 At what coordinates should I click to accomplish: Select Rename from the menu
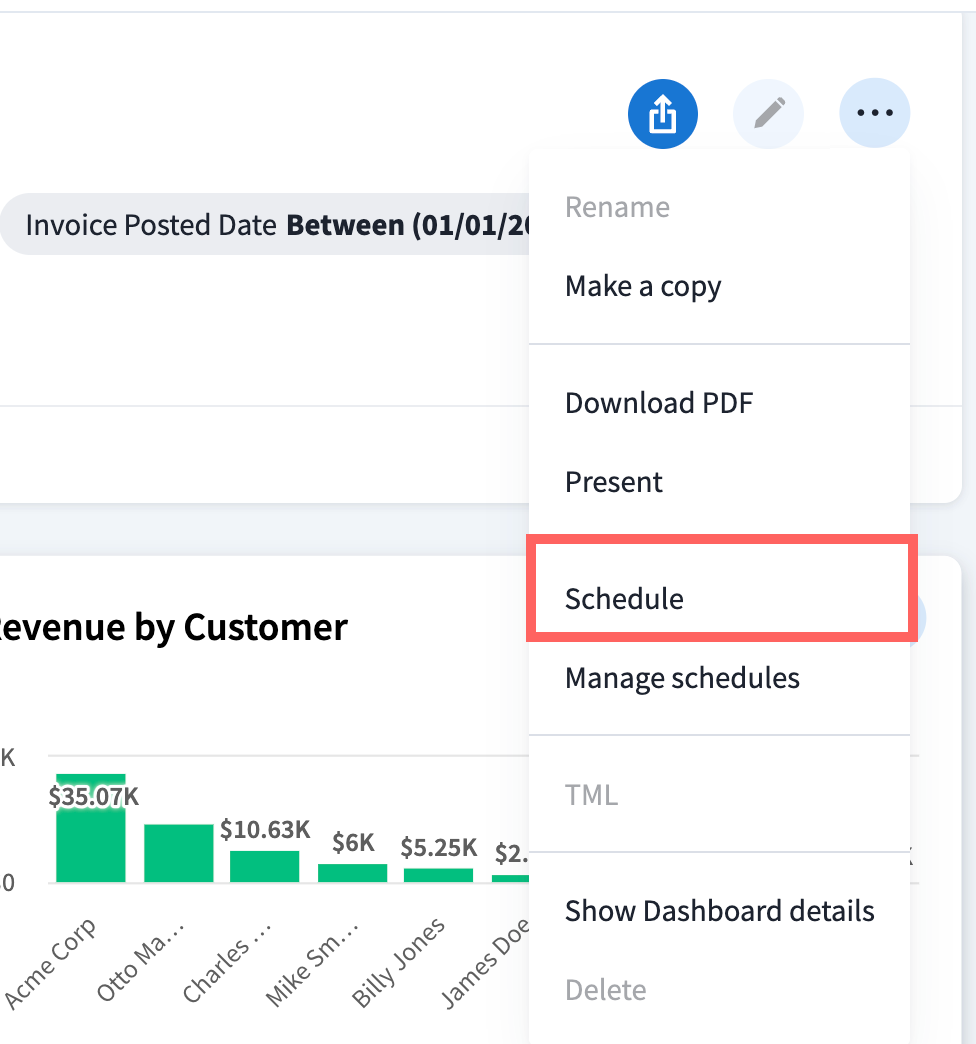[617, 207]
